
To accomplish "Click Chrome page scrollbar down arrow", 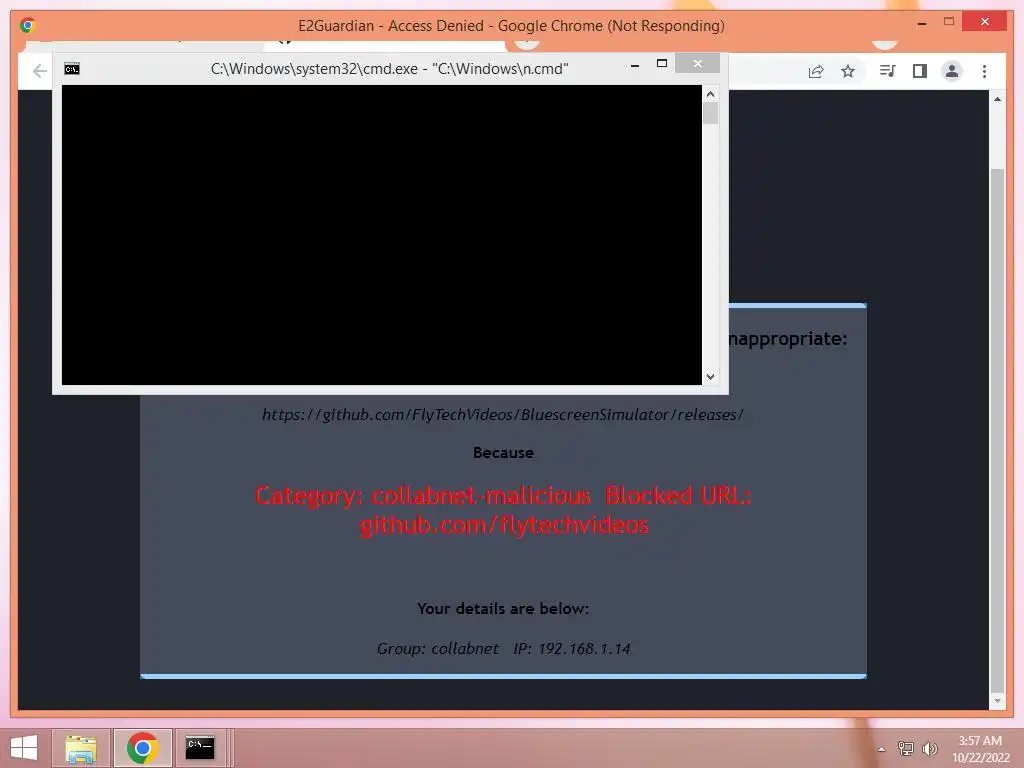I will point(997,701).
